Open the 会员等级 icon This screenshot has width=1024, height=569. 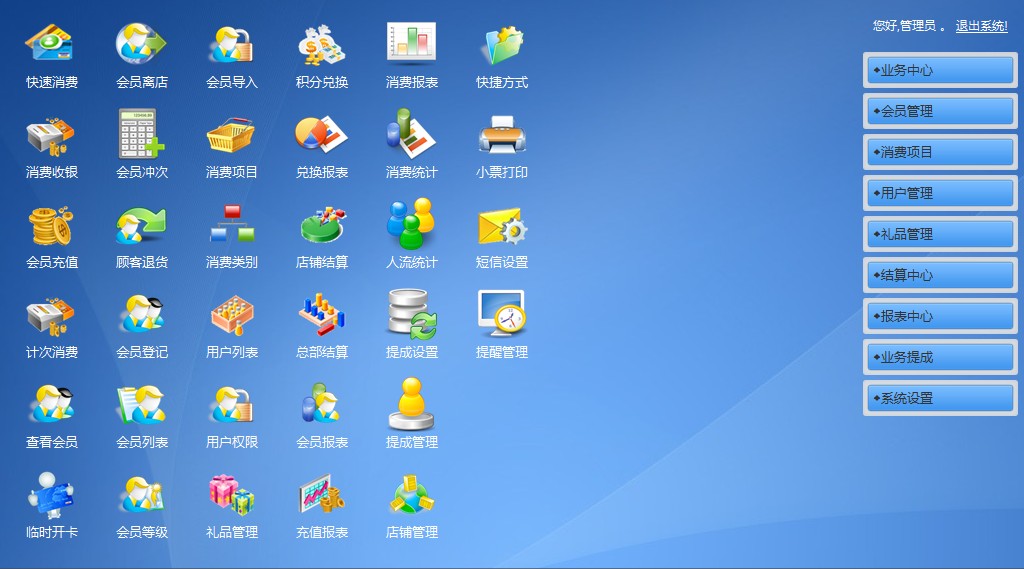pyautogui.click(x=141, y=495)
